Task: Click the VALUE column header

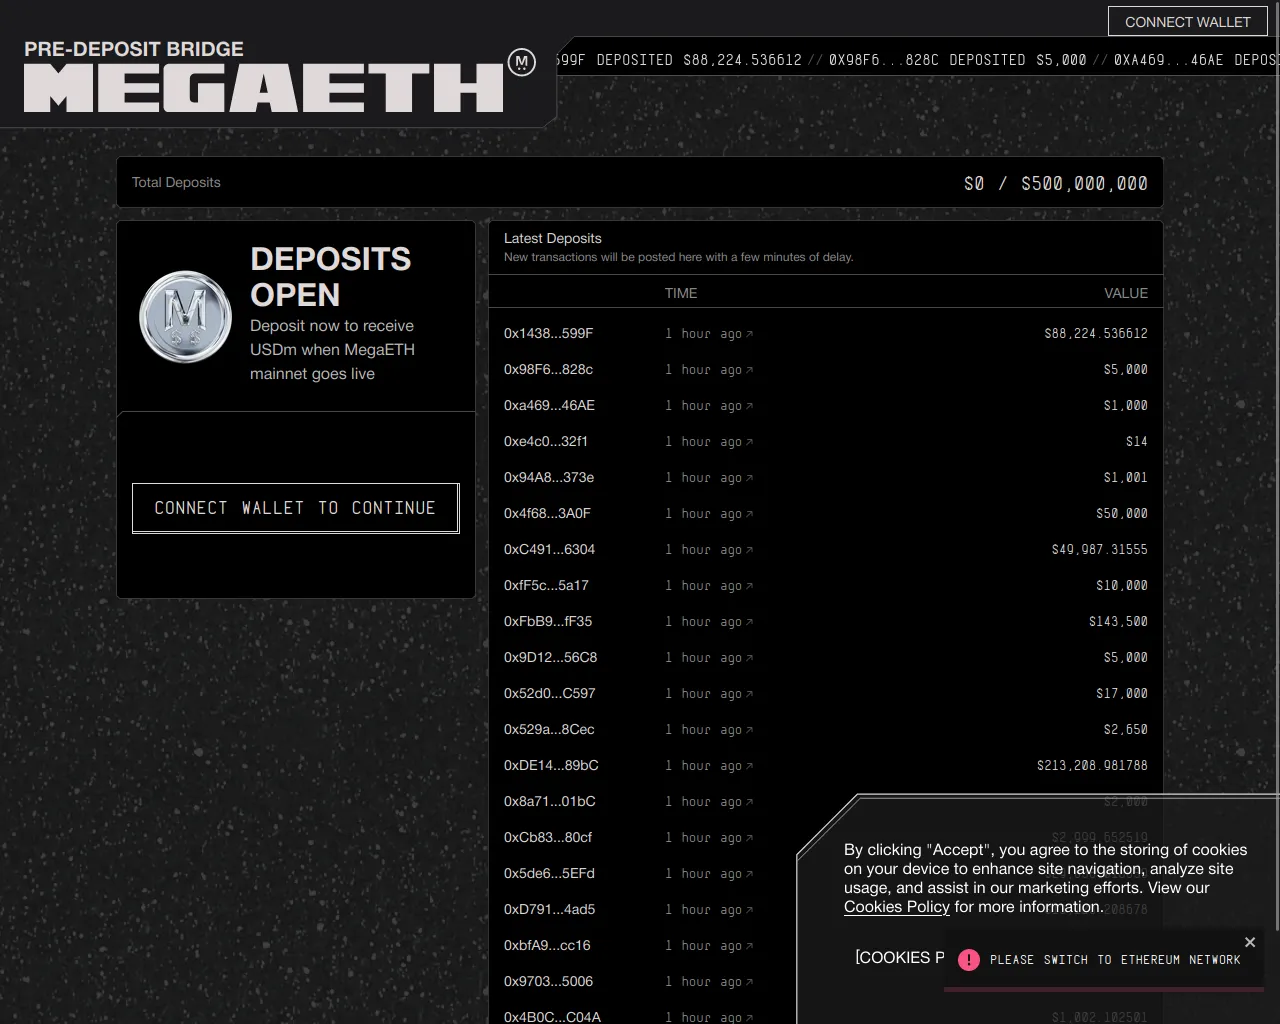Action: (1125, 293)
